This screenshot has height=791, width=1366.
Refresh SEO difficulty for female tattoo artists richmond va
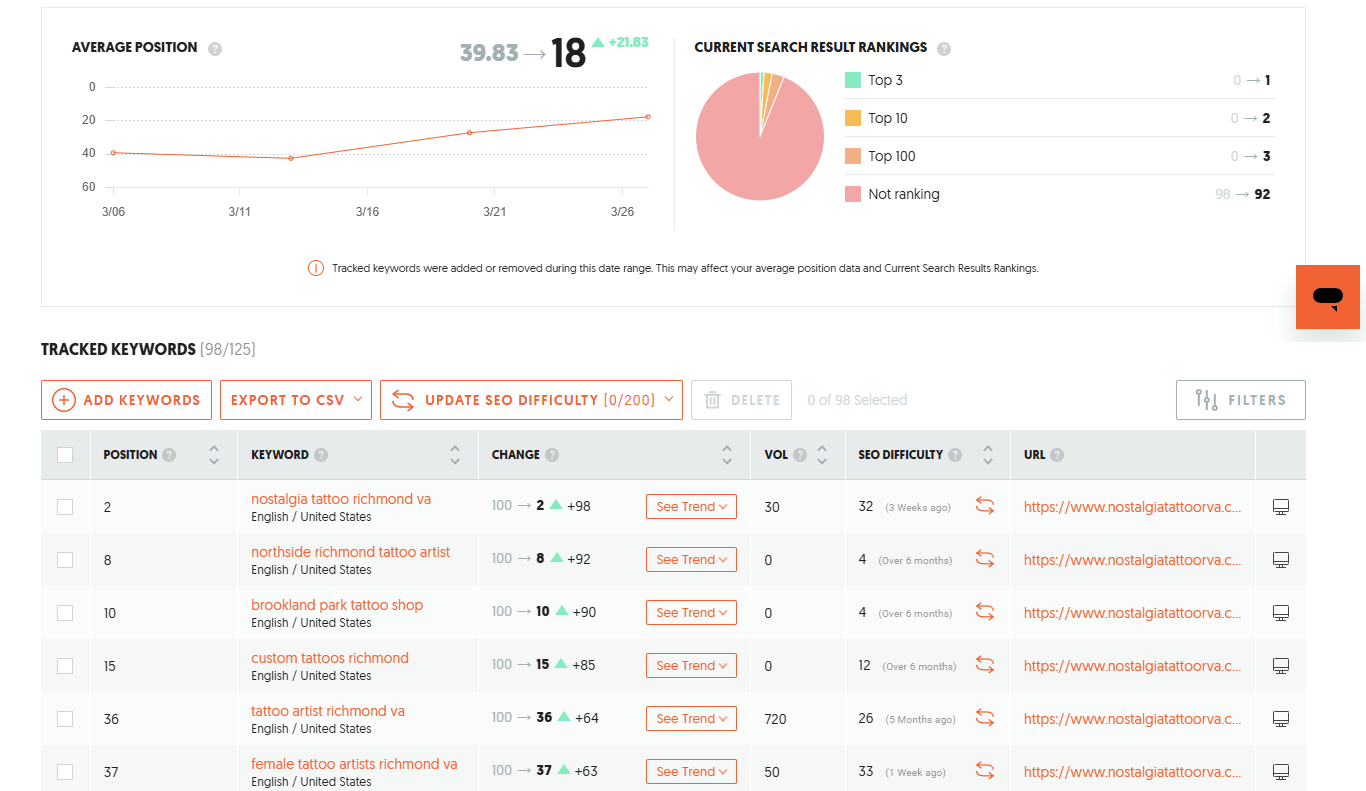[985, 772]
